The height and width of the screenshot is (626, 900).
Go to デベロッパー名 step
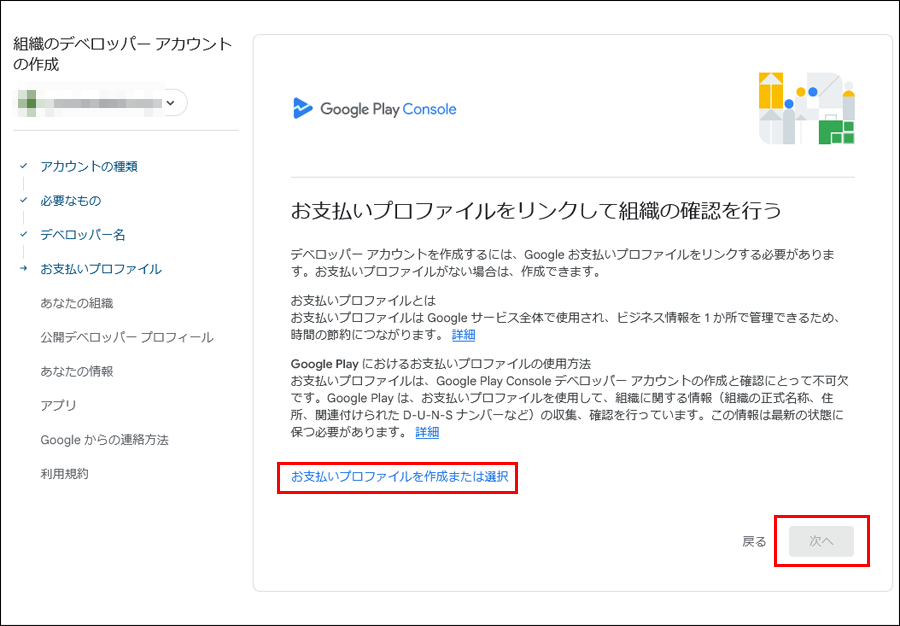pyautogui.click(x=83, y=235)
